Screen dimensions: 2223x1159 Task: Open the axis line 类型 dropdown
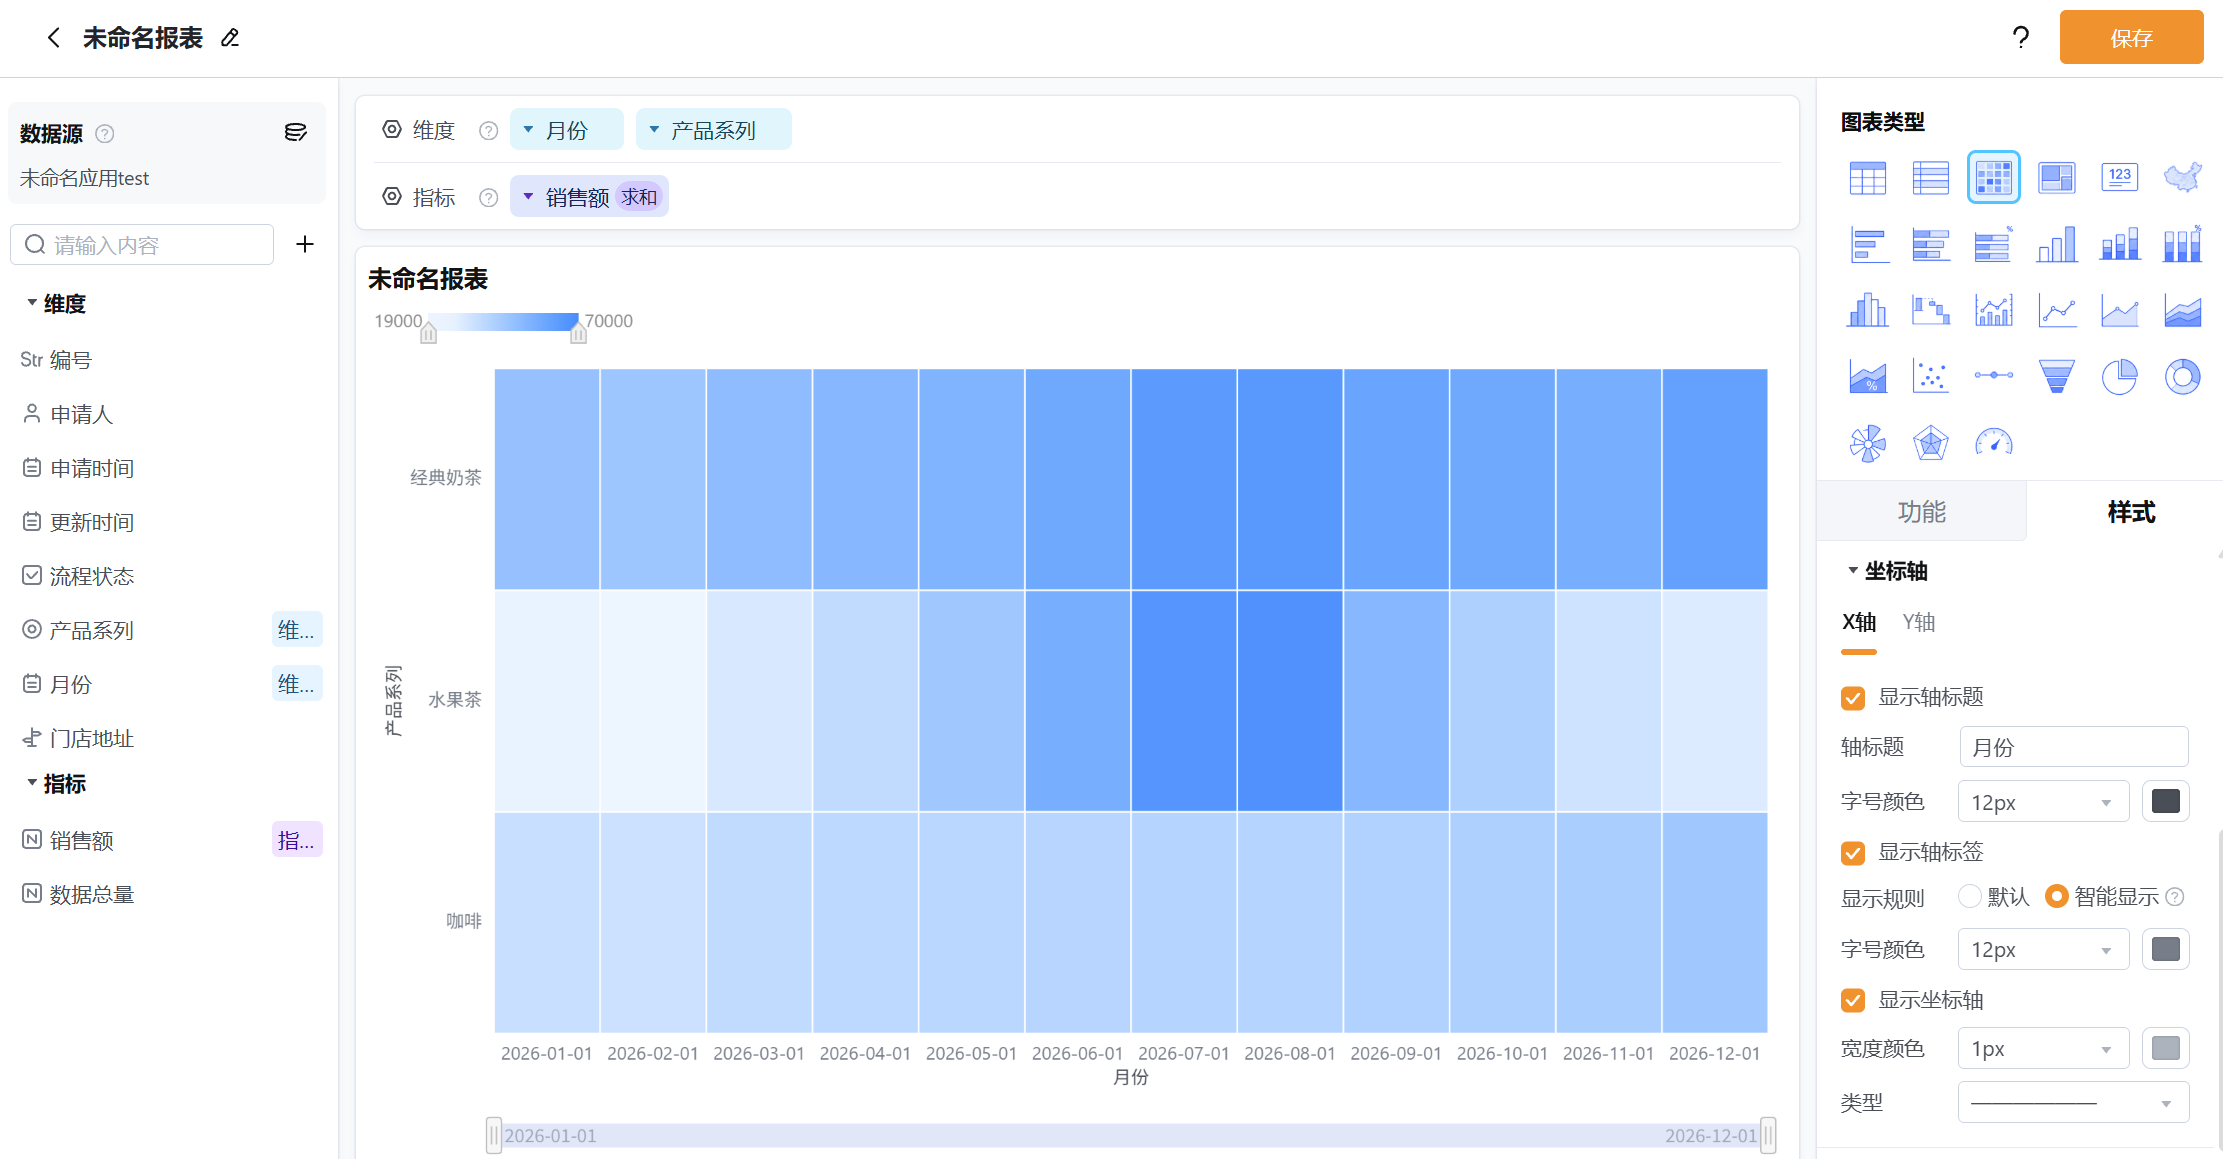[x=2073, y=1103]
